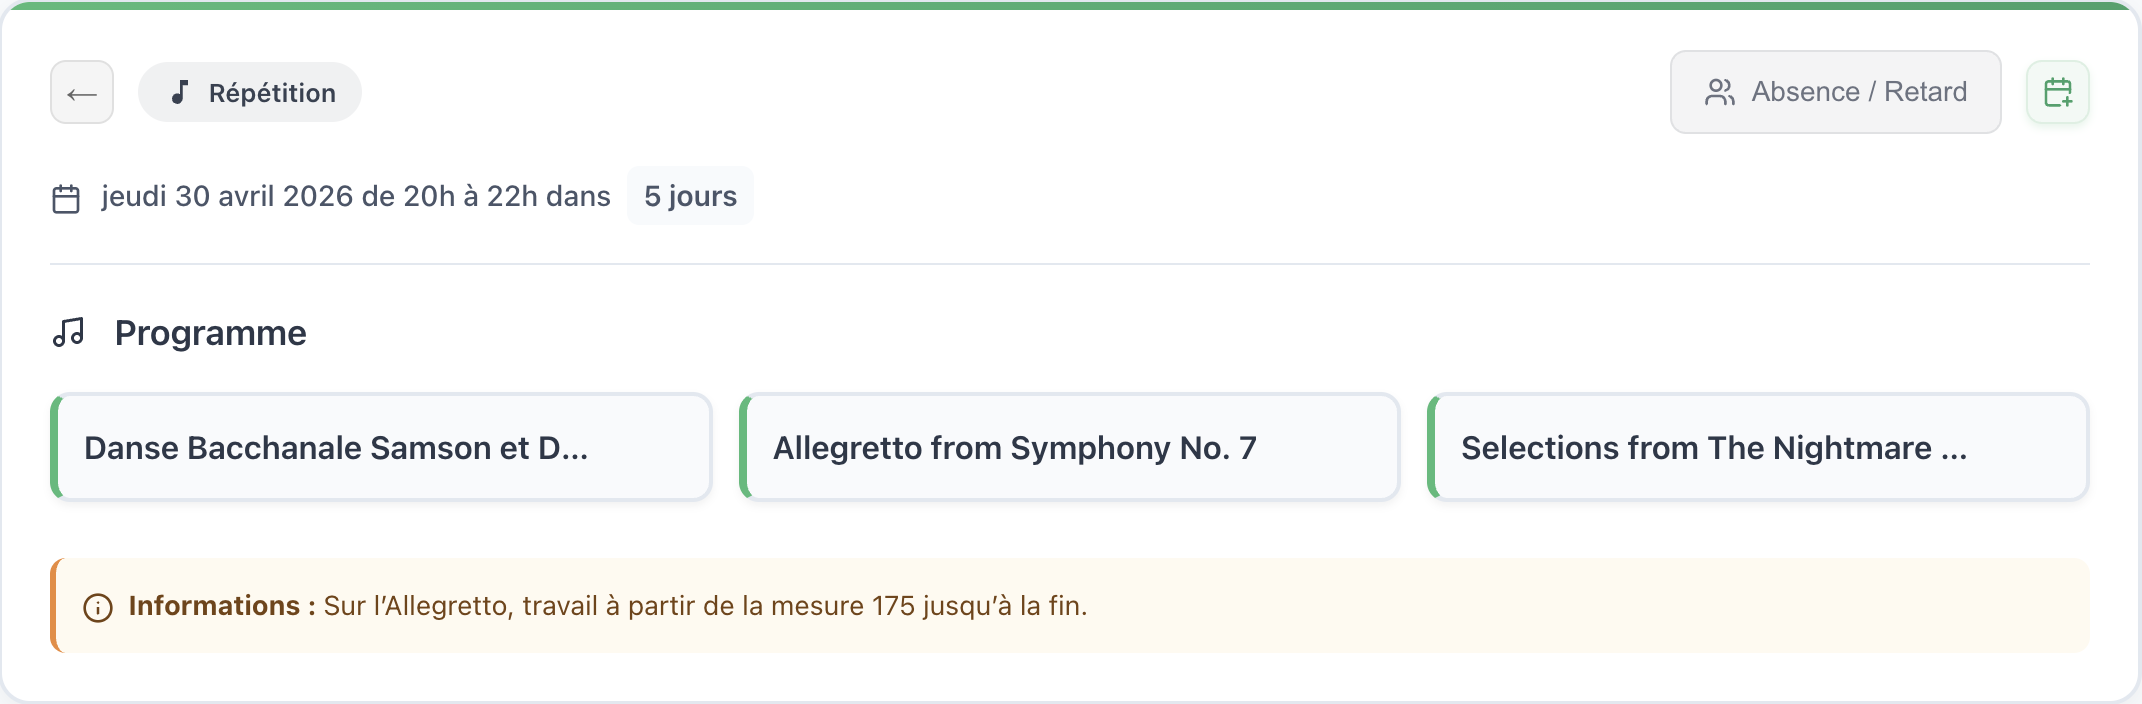Click the 5 jours countdown badge
This screenshot has width=2142, height=704.
click(x=689, y=196)
